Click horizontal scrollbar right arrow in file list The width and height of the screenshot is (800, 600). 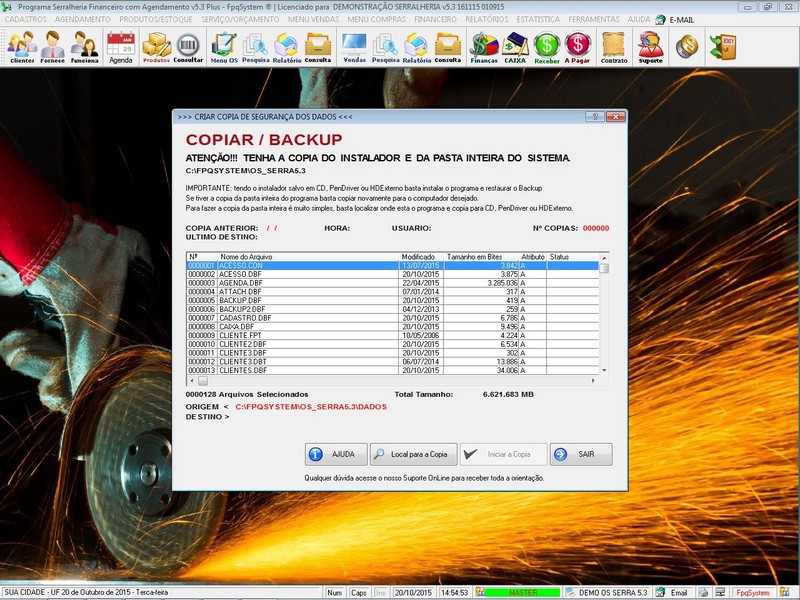point(593,381)
